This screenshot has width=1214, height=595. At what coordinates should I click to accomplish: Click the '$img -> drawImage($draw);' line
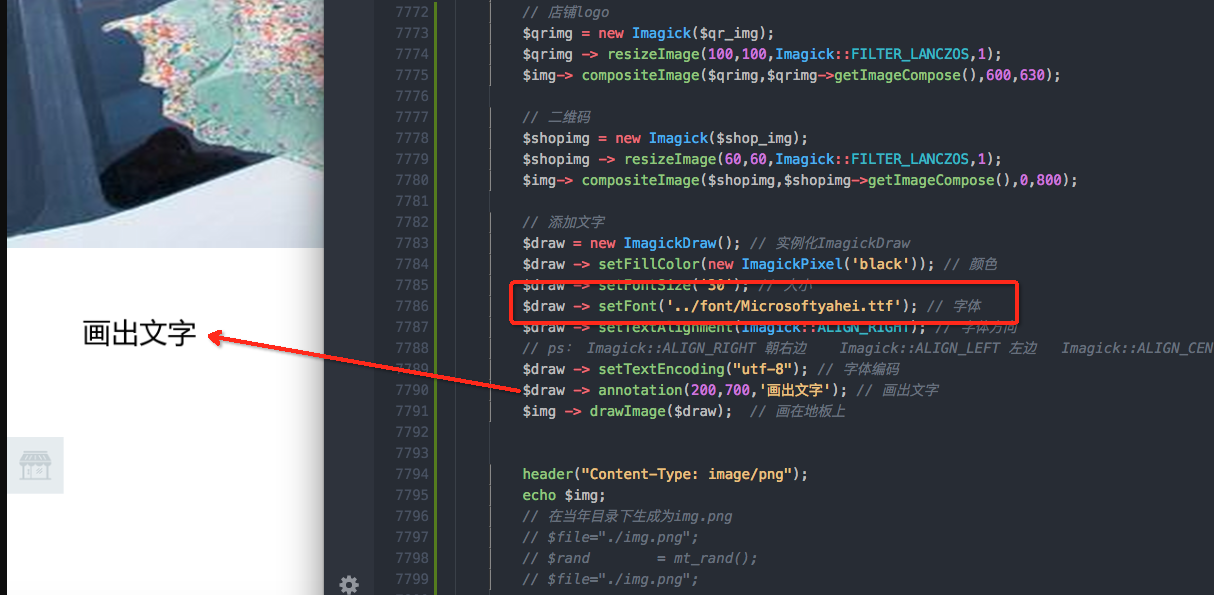pyautogui.click(x=627, y=412)
